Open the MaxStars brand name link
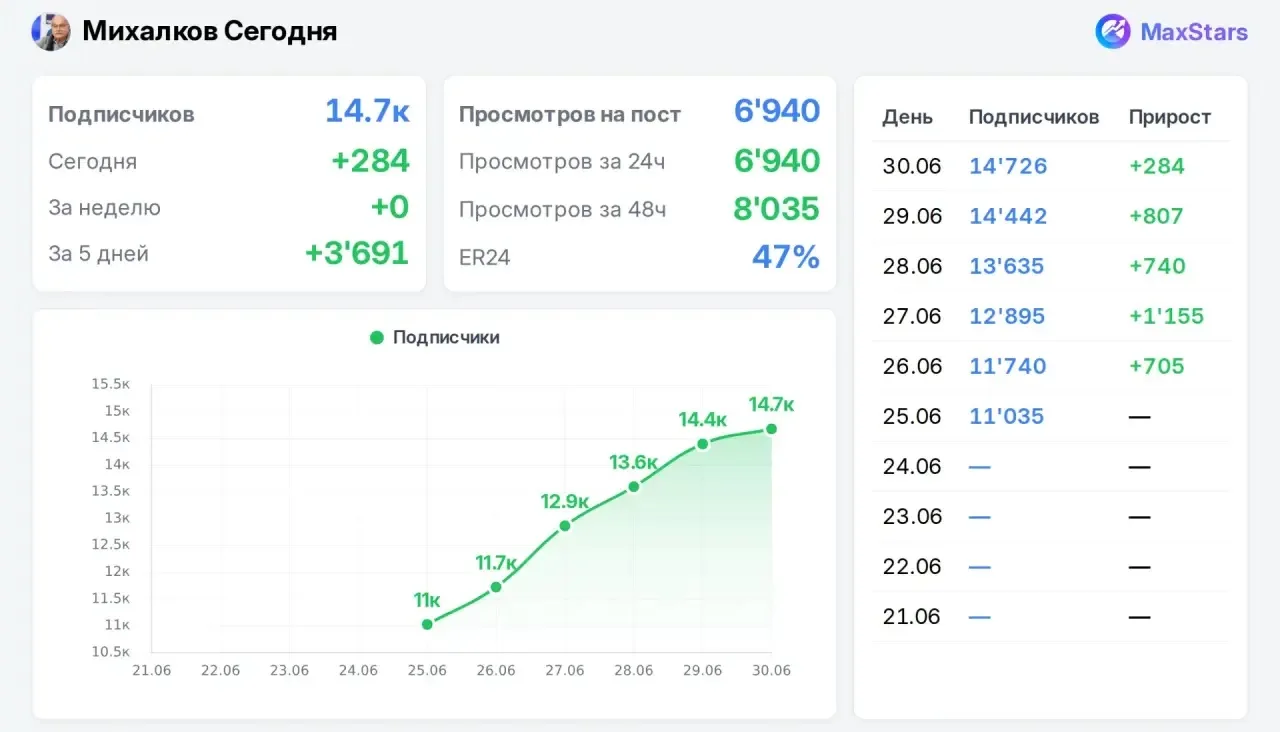 coord(1194,32)
